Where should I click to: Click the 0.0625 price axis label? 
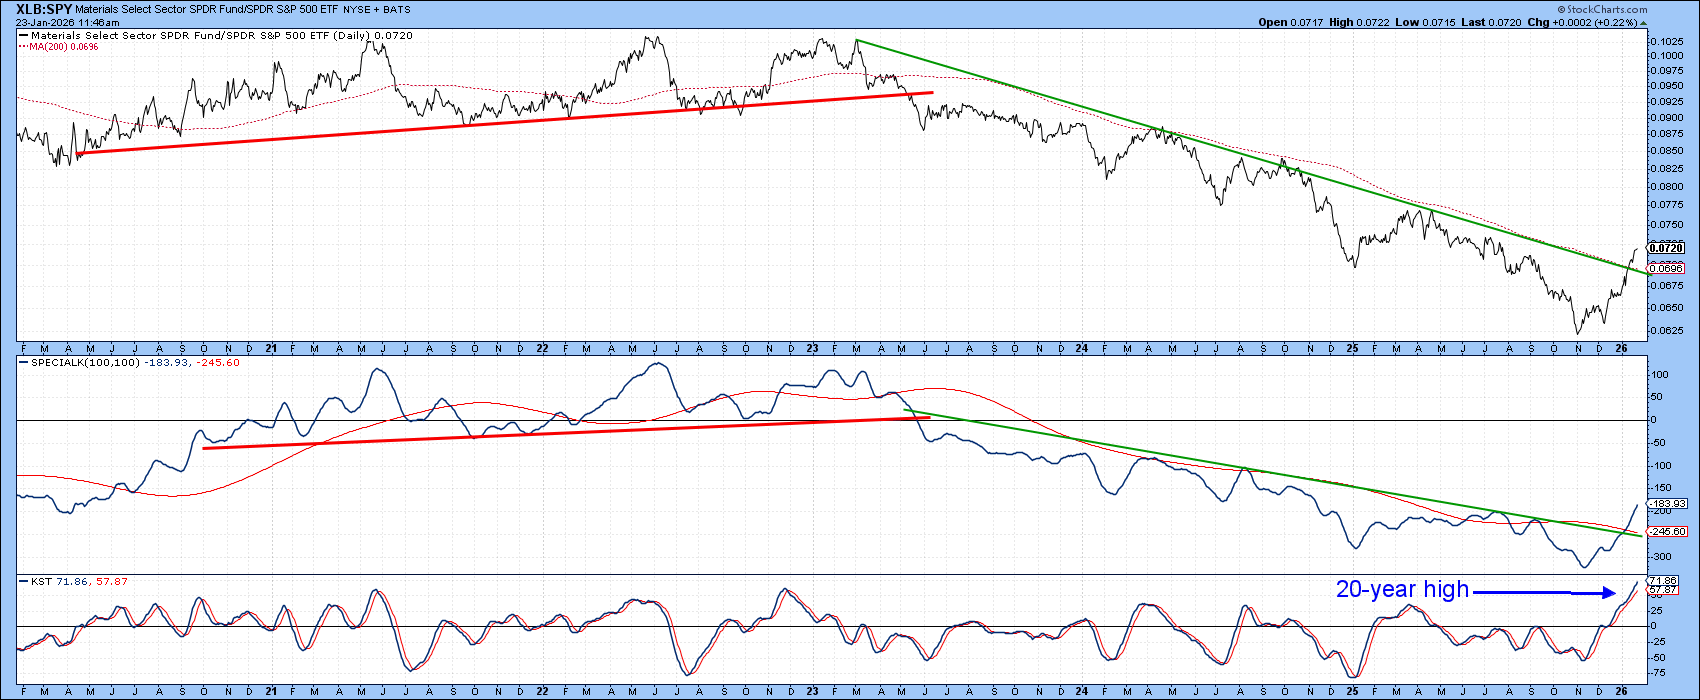[1666, 330]
